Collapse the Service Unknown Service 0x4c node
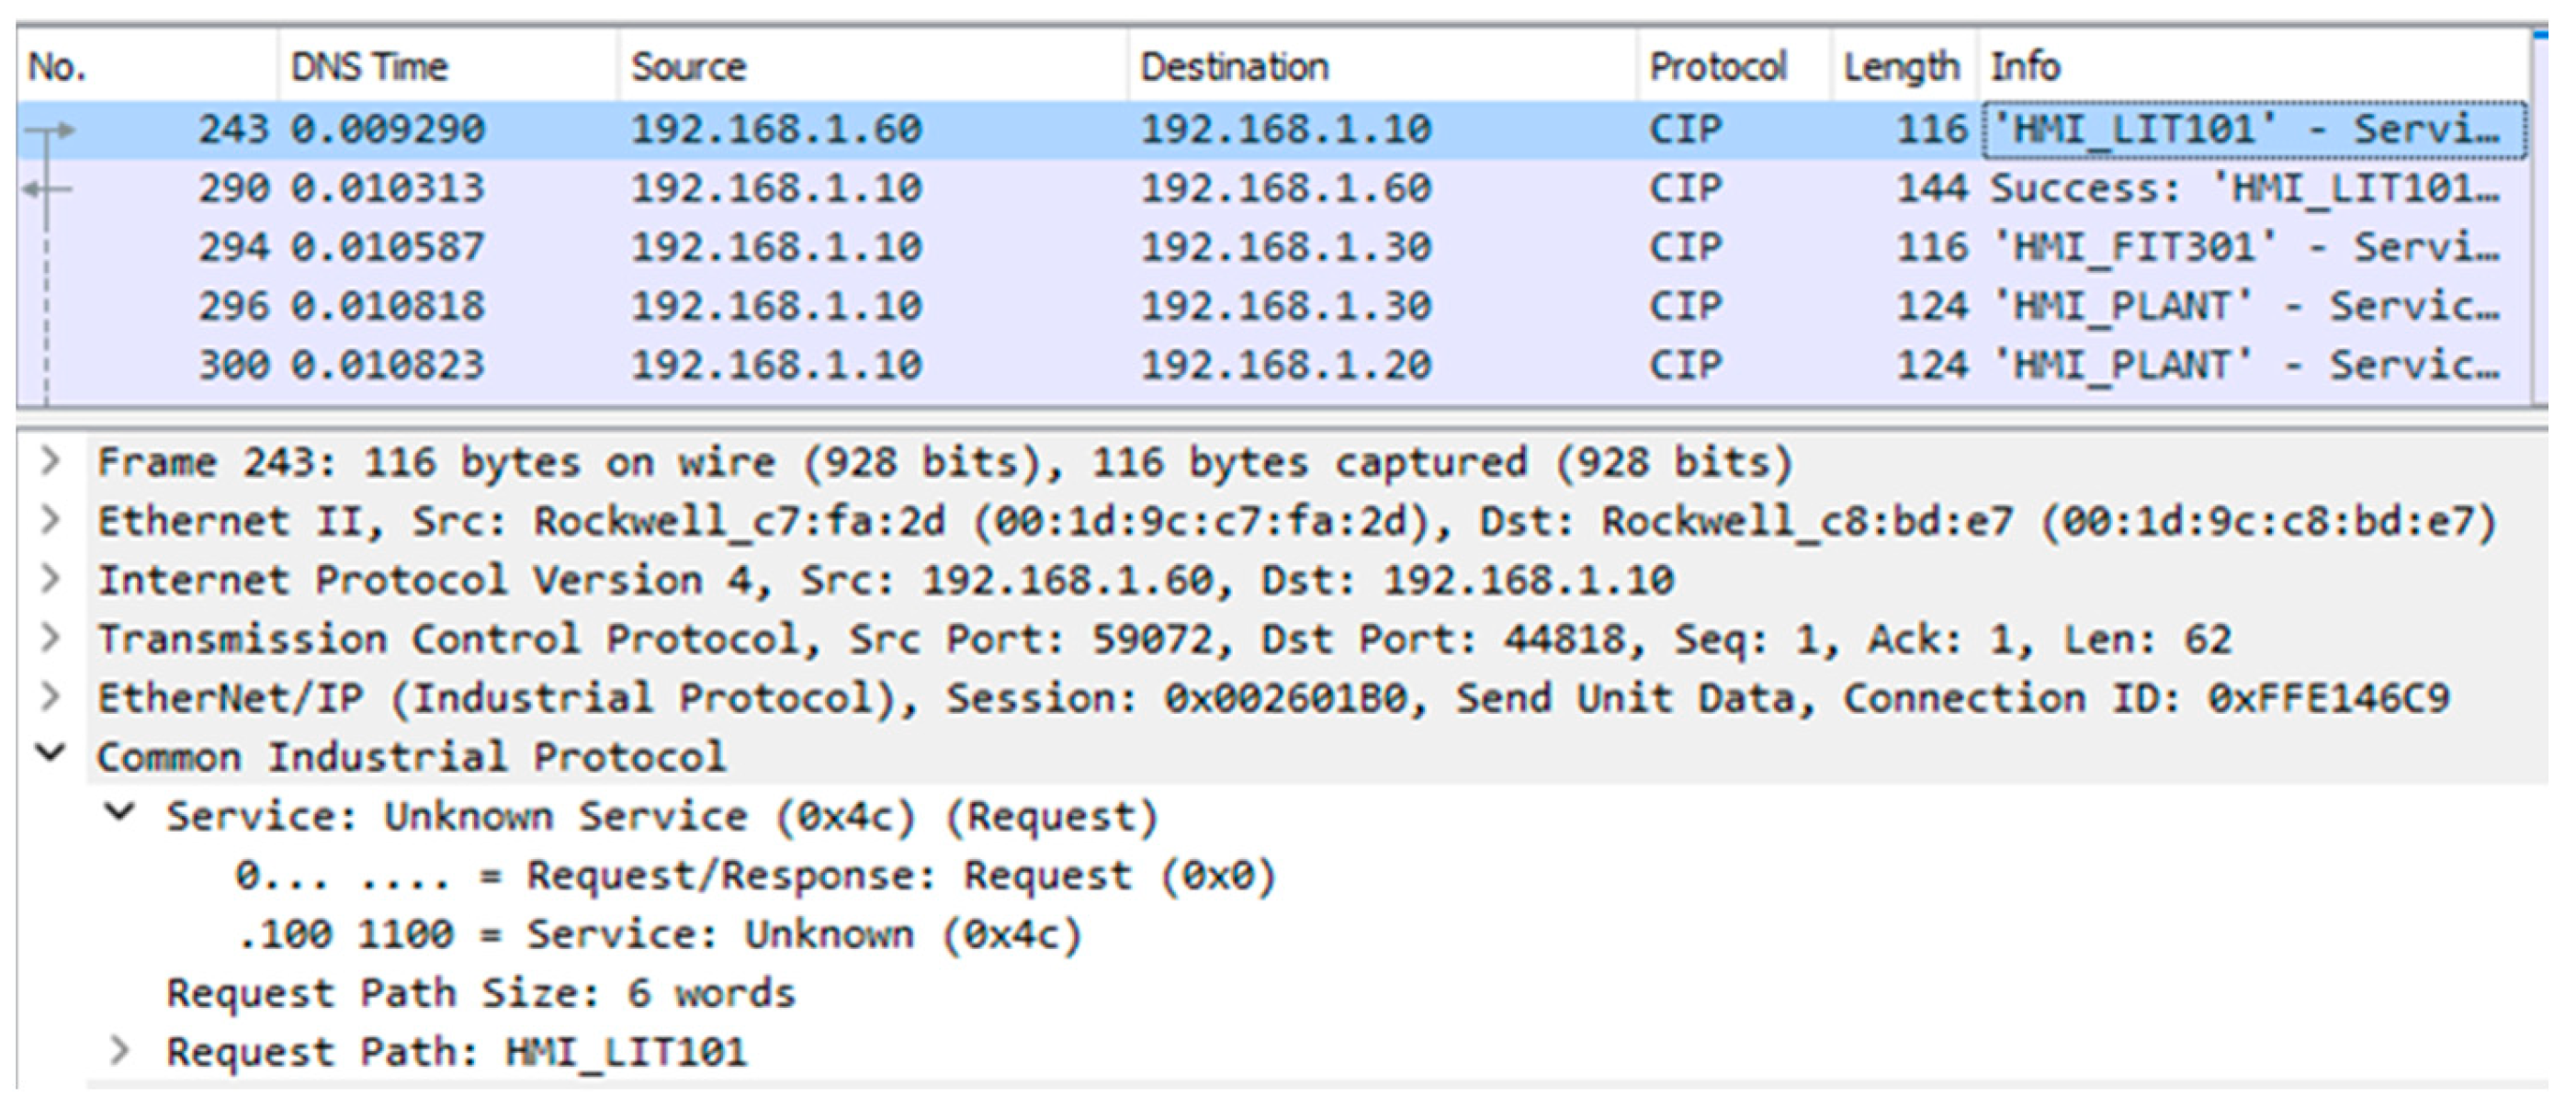2576x1120 pixels. click(120, 814)
